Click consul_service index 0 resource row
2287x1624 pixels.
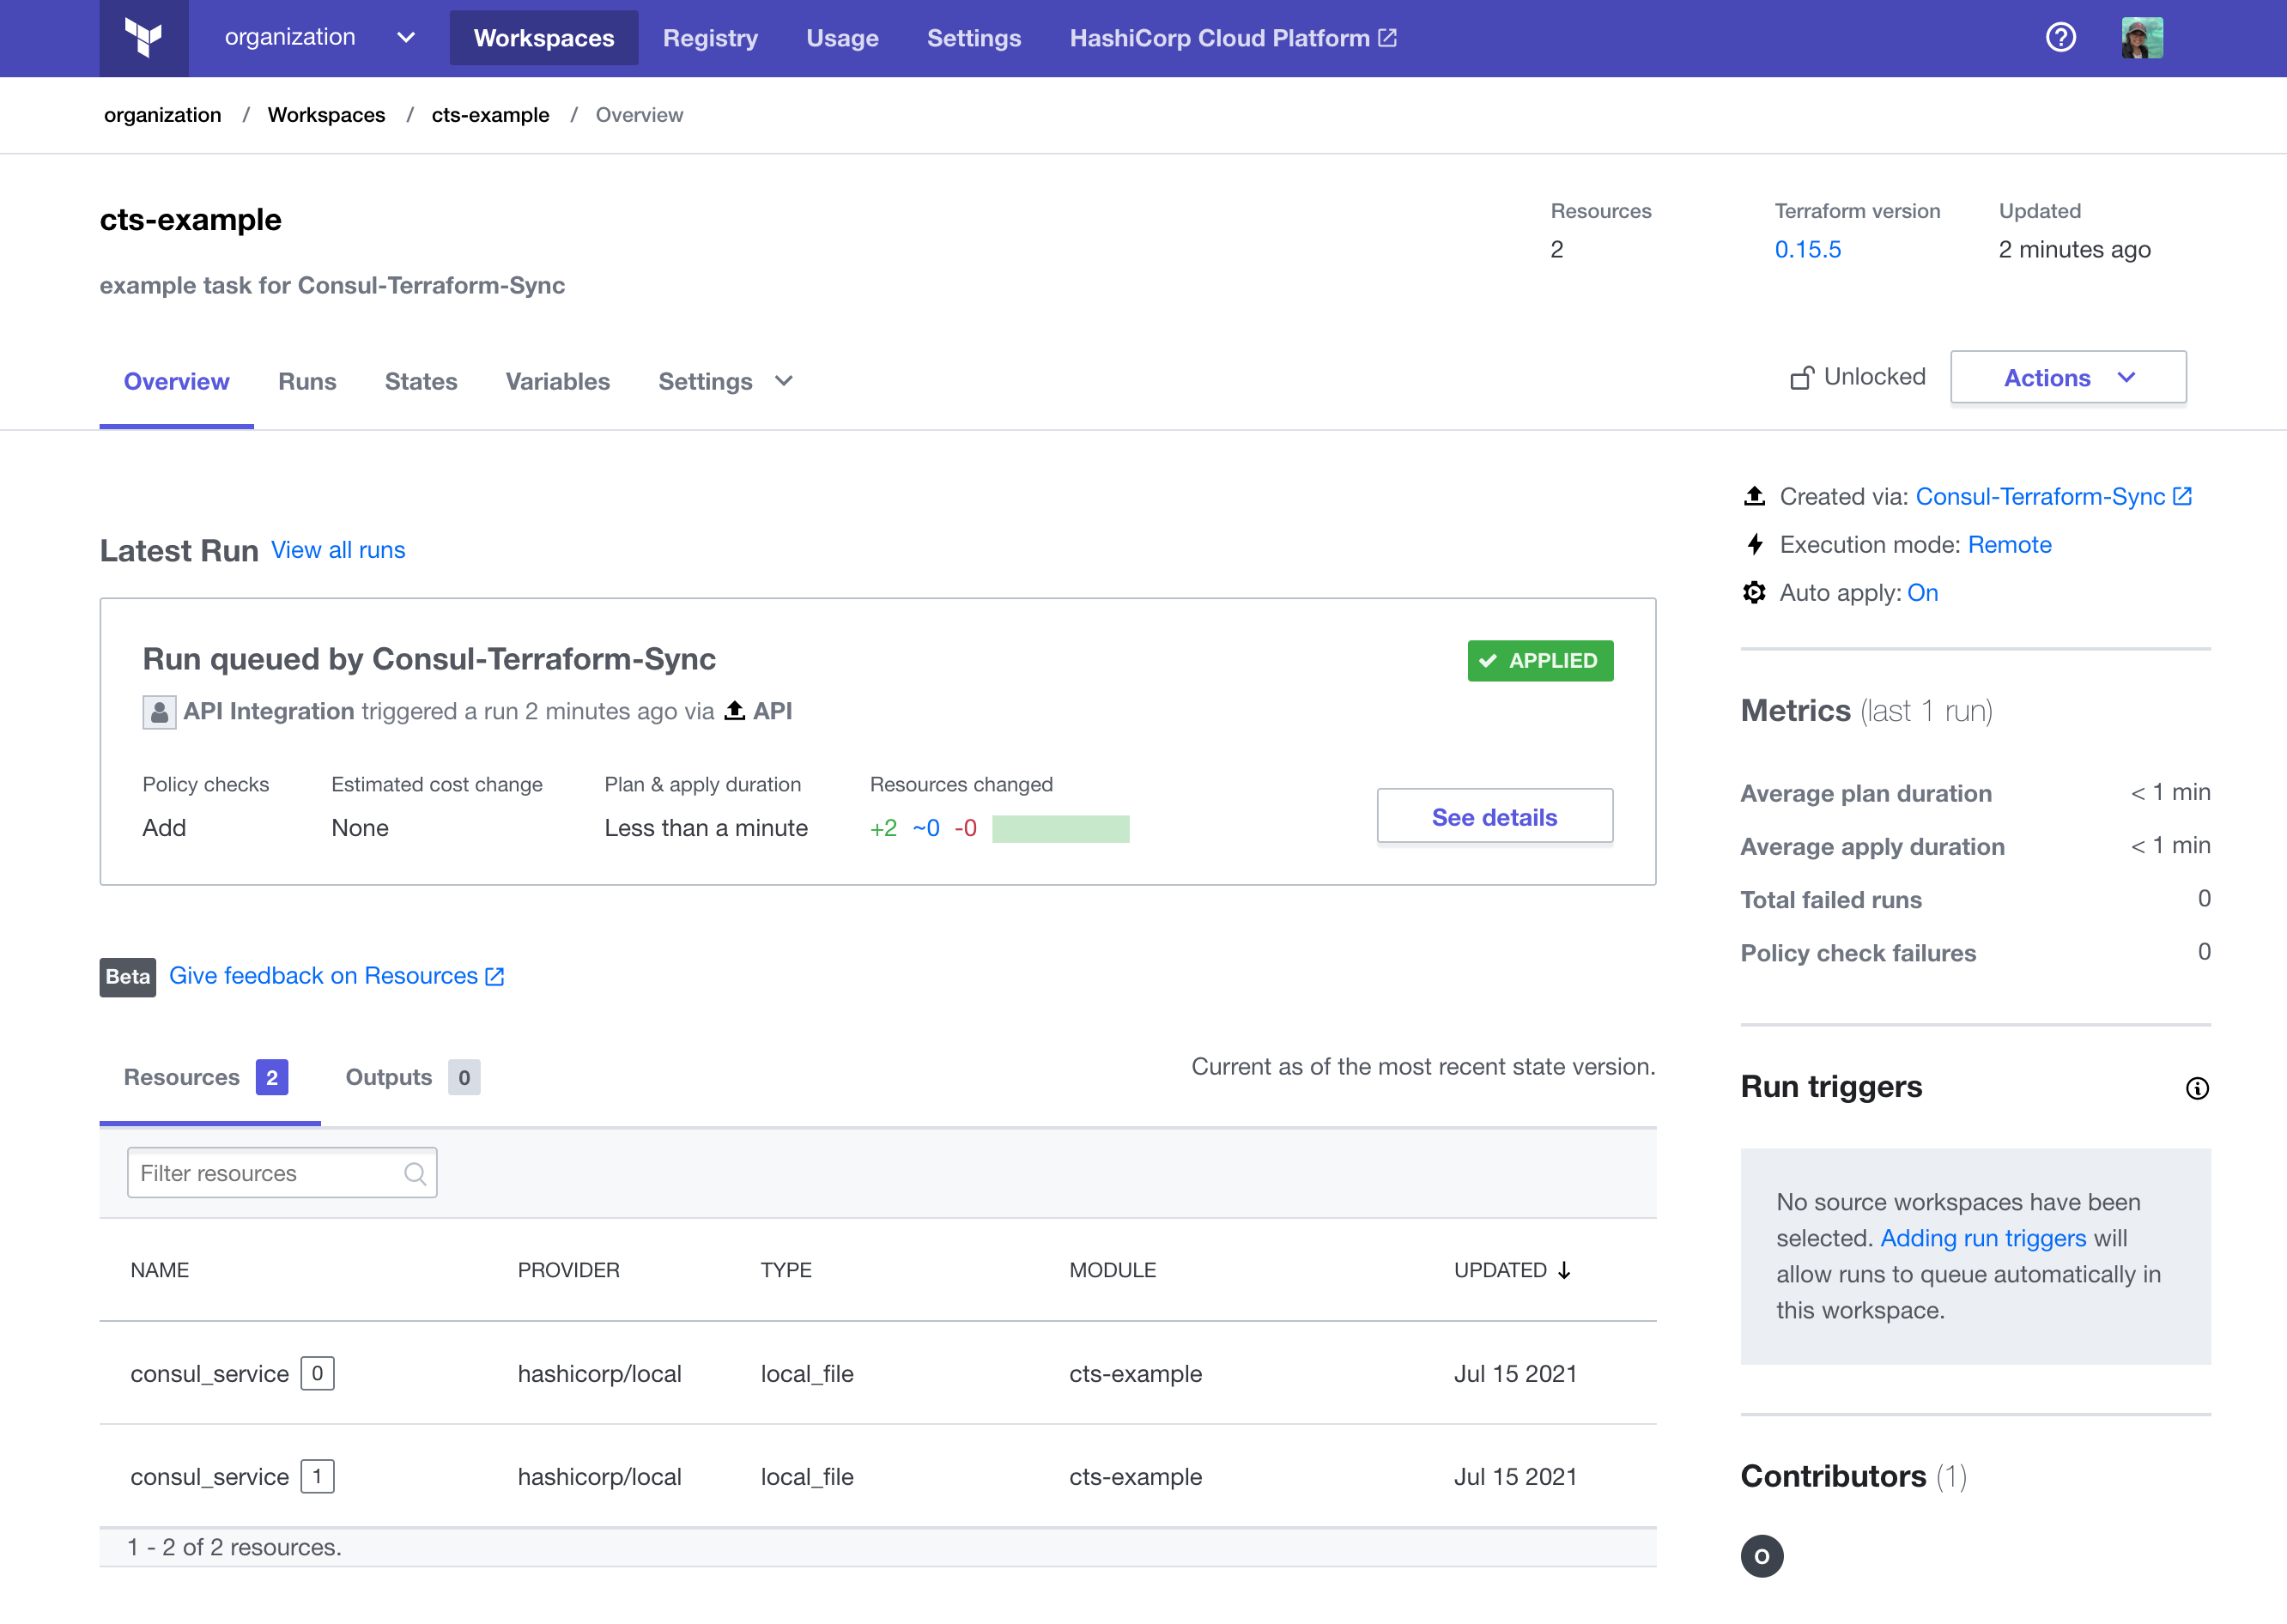878,1374
